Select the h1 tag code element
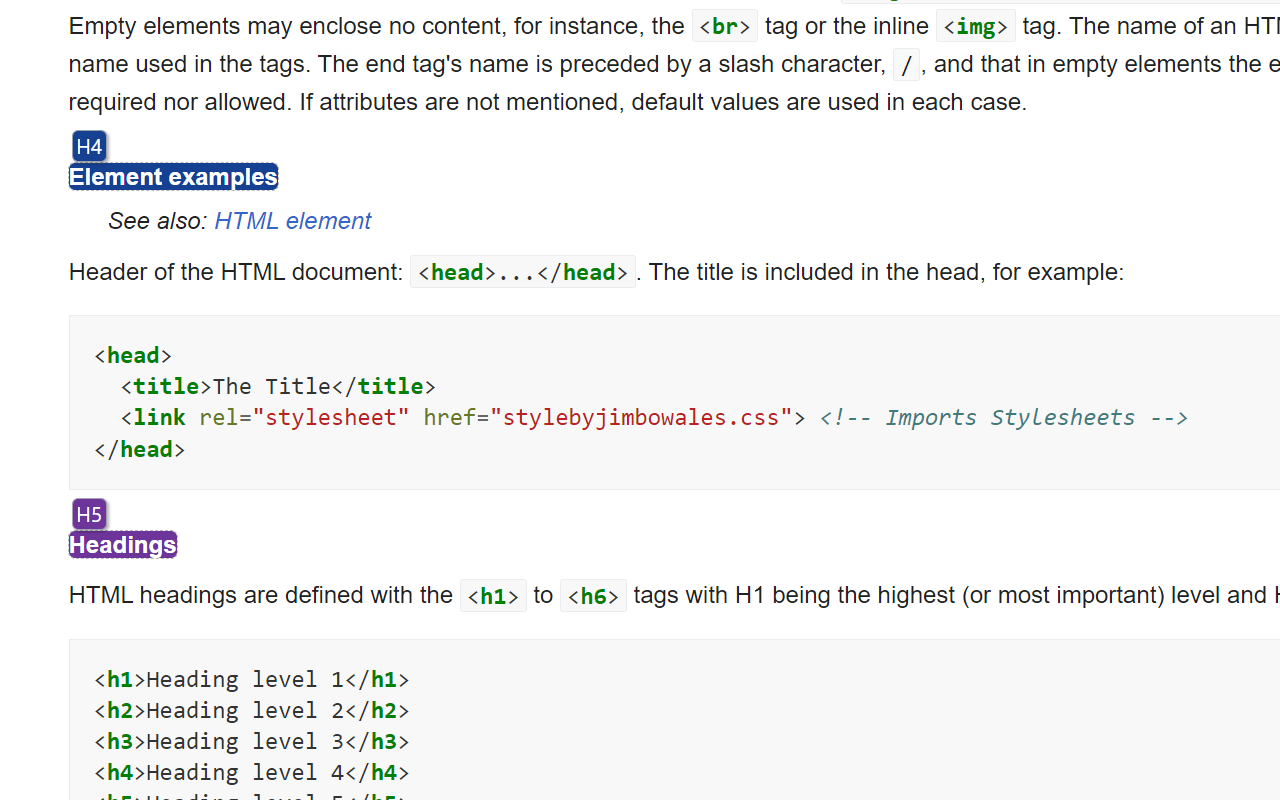Screen dimensions: 1280x800 [x=493, y=595]
